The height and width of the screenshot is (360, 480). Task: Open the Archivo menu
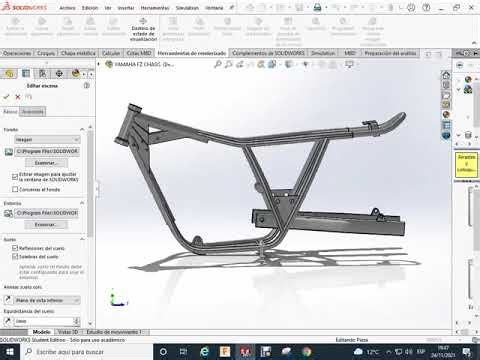[67, 8]
